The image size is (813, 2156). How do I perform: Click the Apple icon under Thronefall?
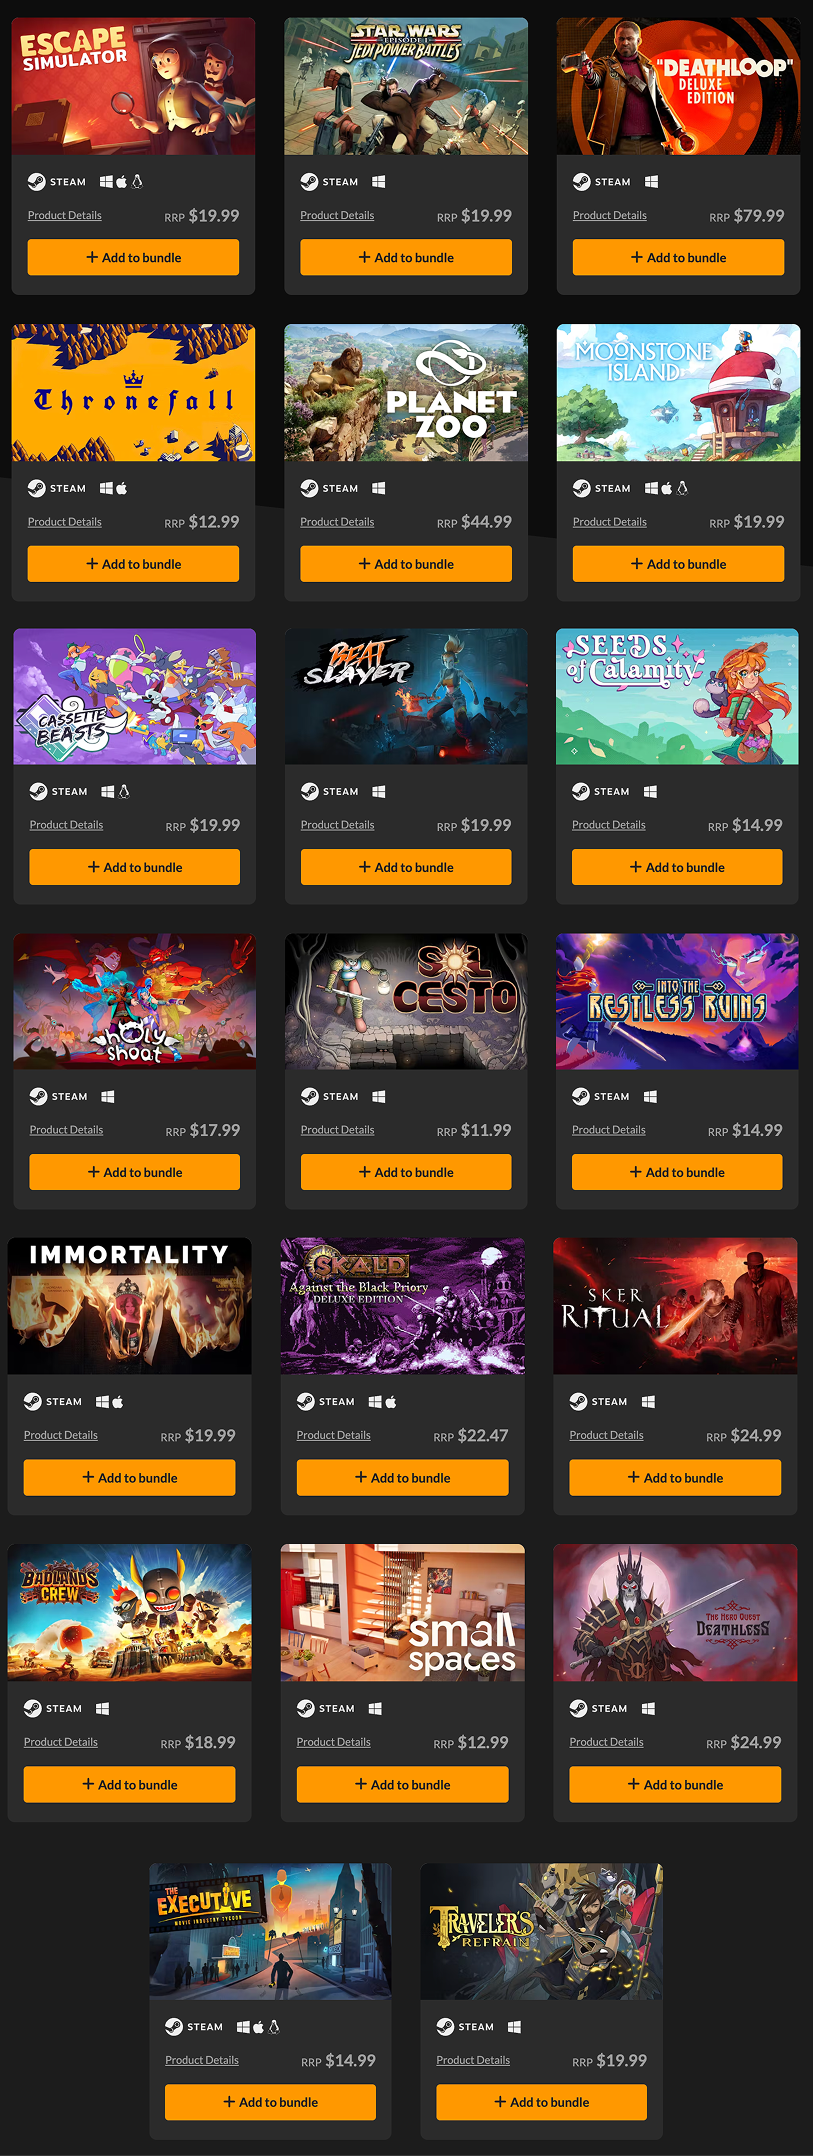[122, 488]
